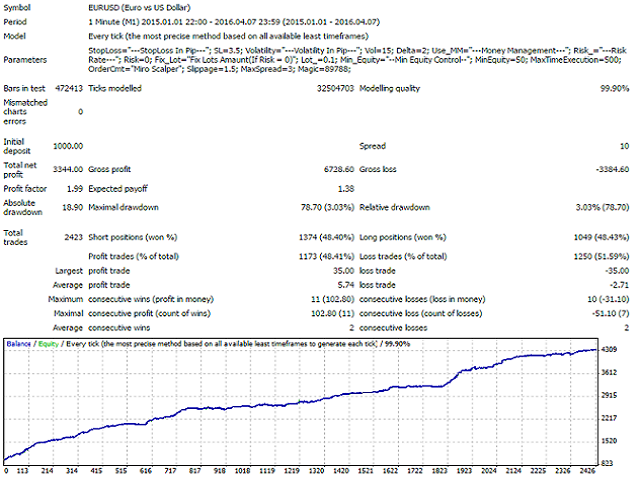The image size is (640, 480).
Task: Click the Total trades value 2423
Action: tap(73, 238)
